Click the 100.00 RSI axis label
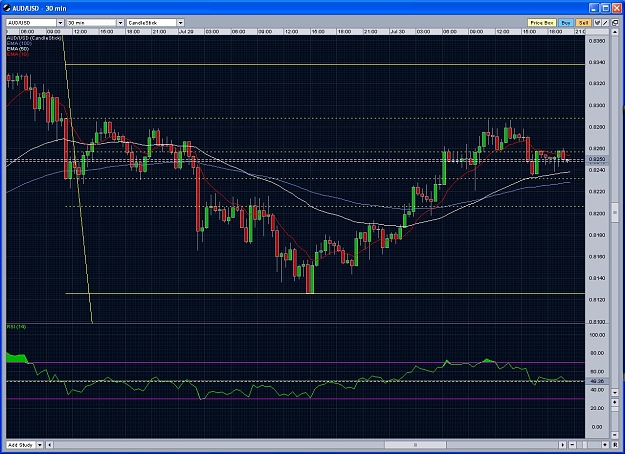 597,335
